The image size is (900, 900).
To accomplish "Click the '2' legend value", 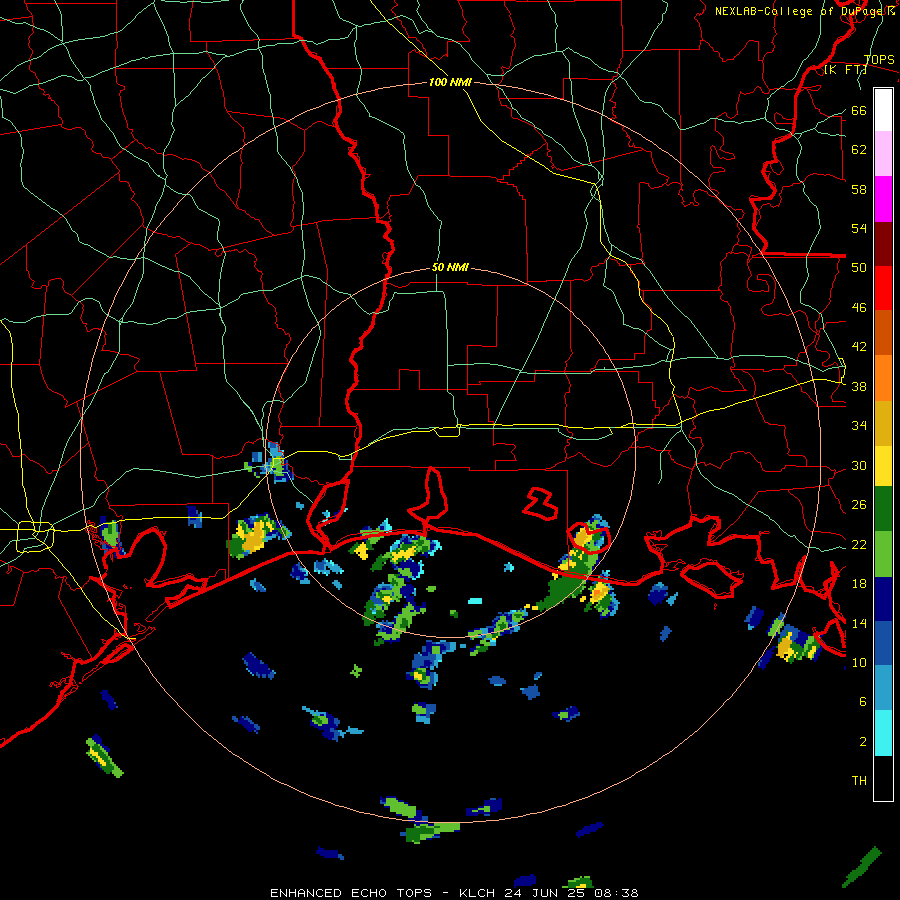I will (x=863, y=742).
